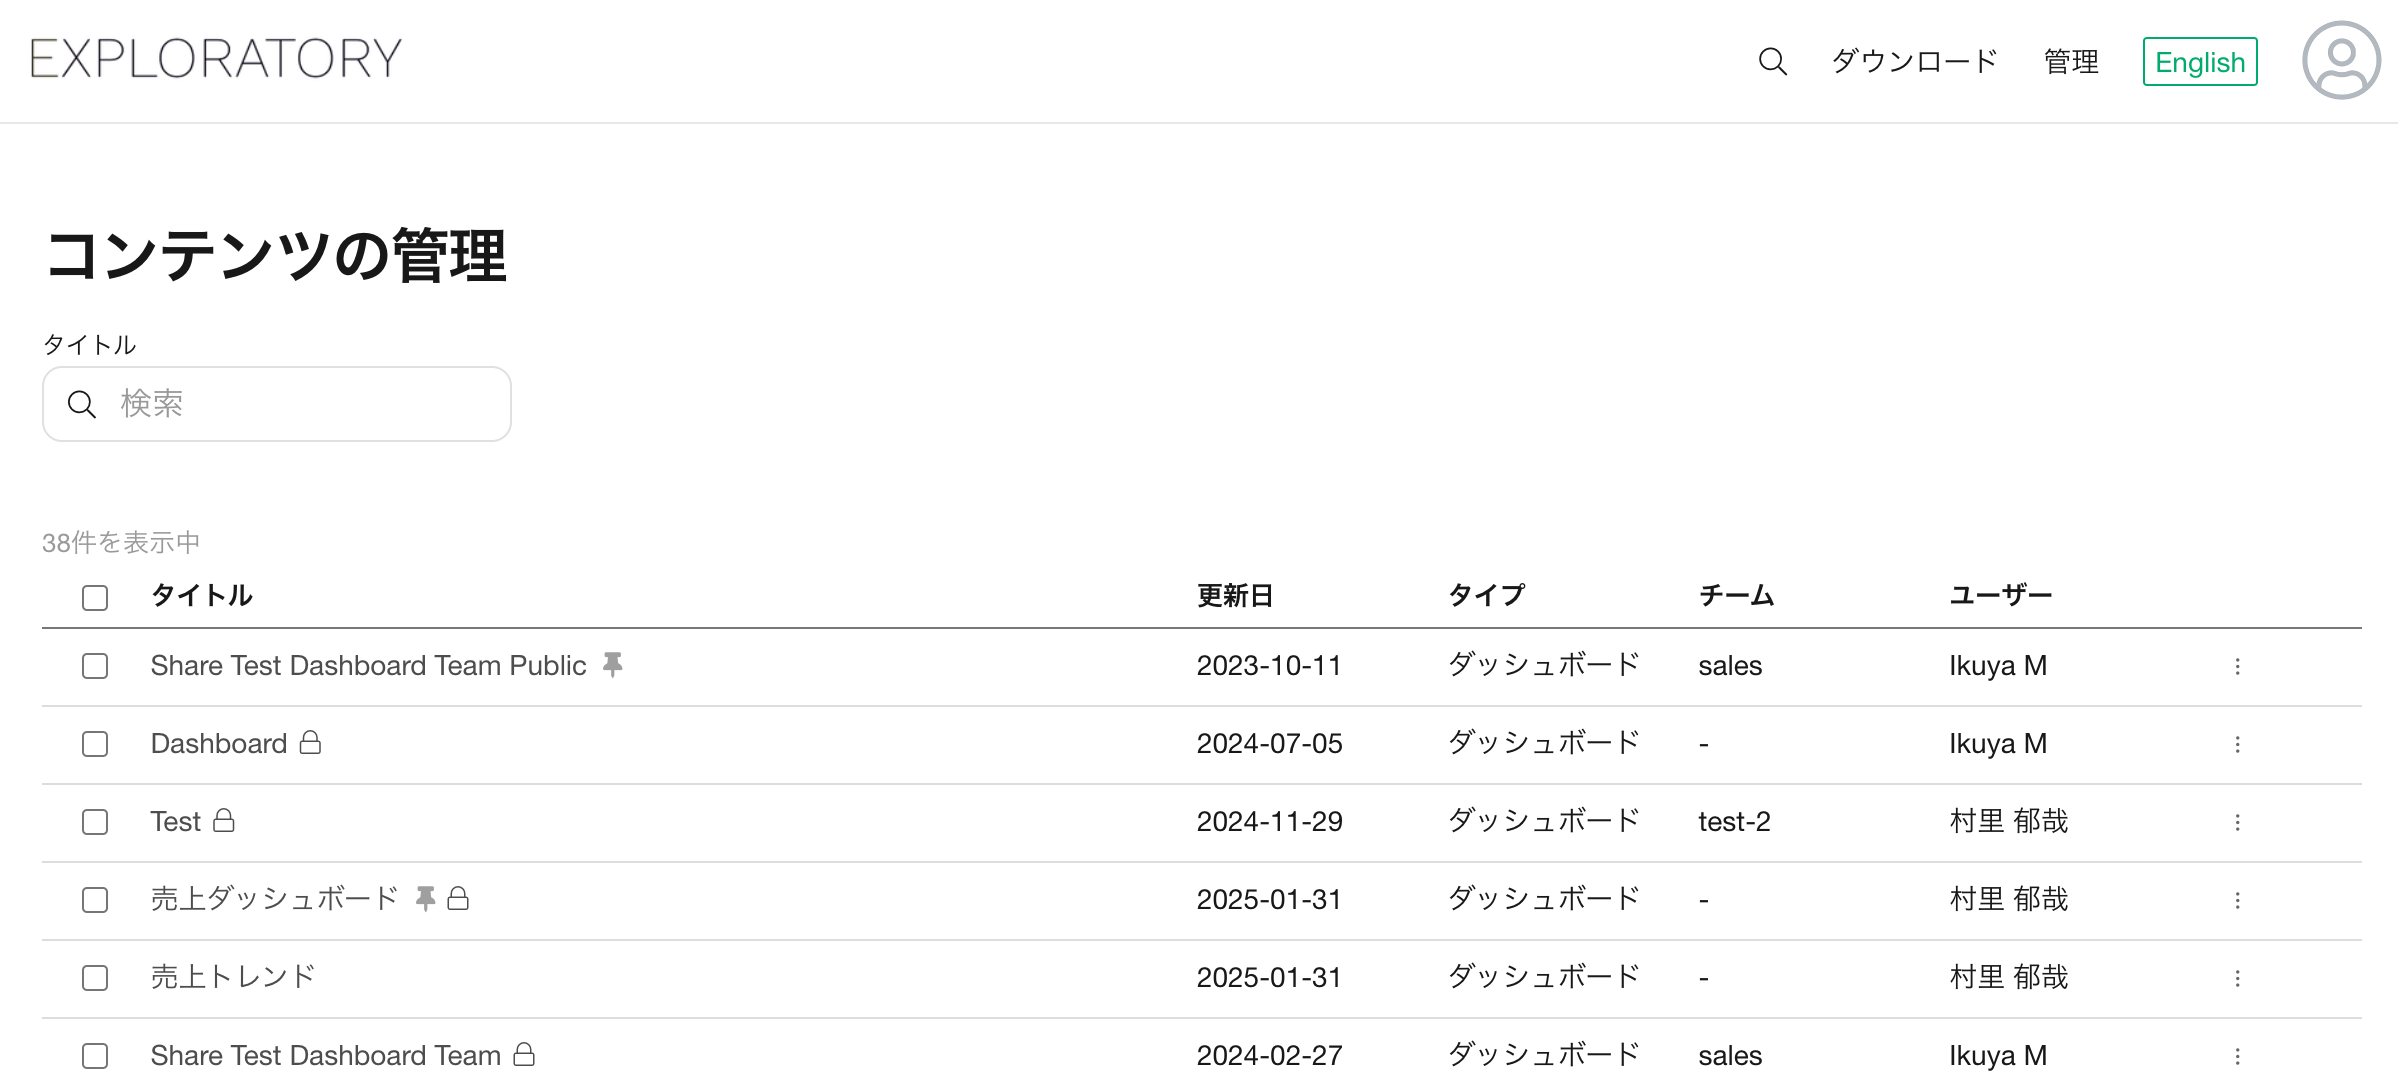Screen dimensions: 2398x1088
Task: Click the lock icon beside Test title
Action: click(225, 820)
